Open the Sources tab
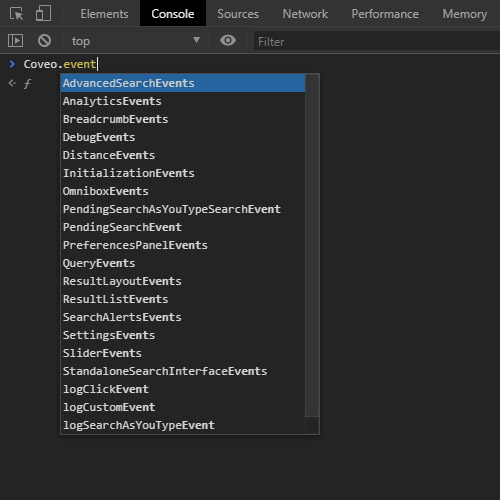 tap(238, 14)
